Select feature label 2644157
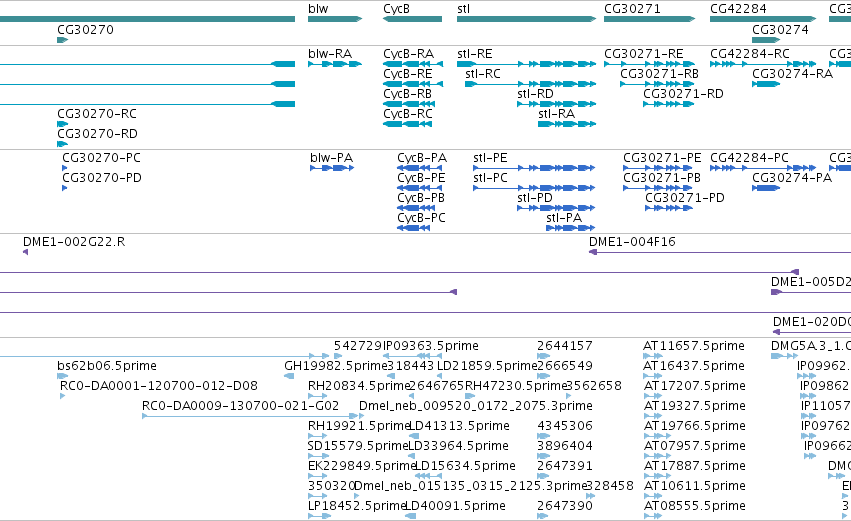 (565, 346)
